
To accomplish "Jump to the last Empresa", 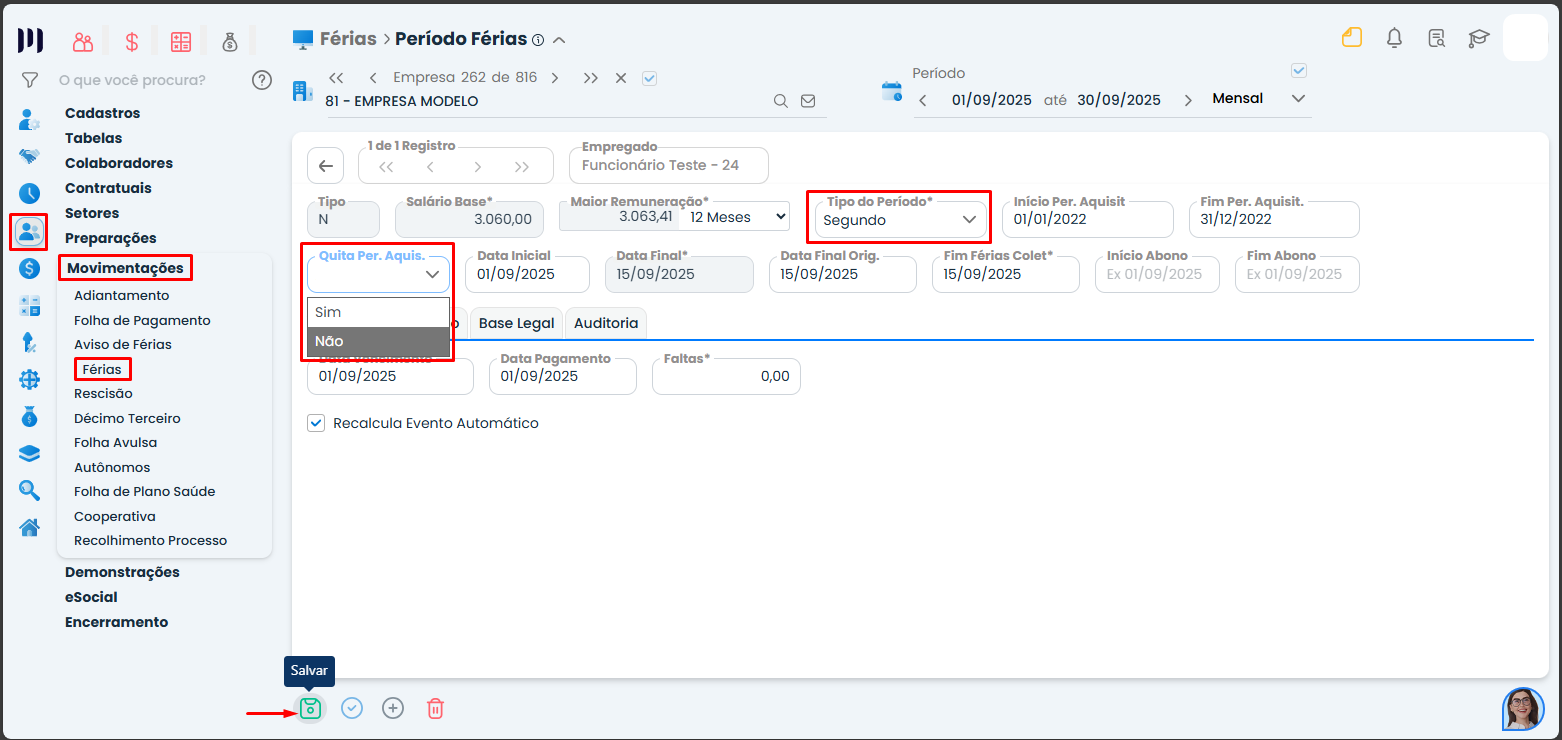I will click(x=591, y=78).
